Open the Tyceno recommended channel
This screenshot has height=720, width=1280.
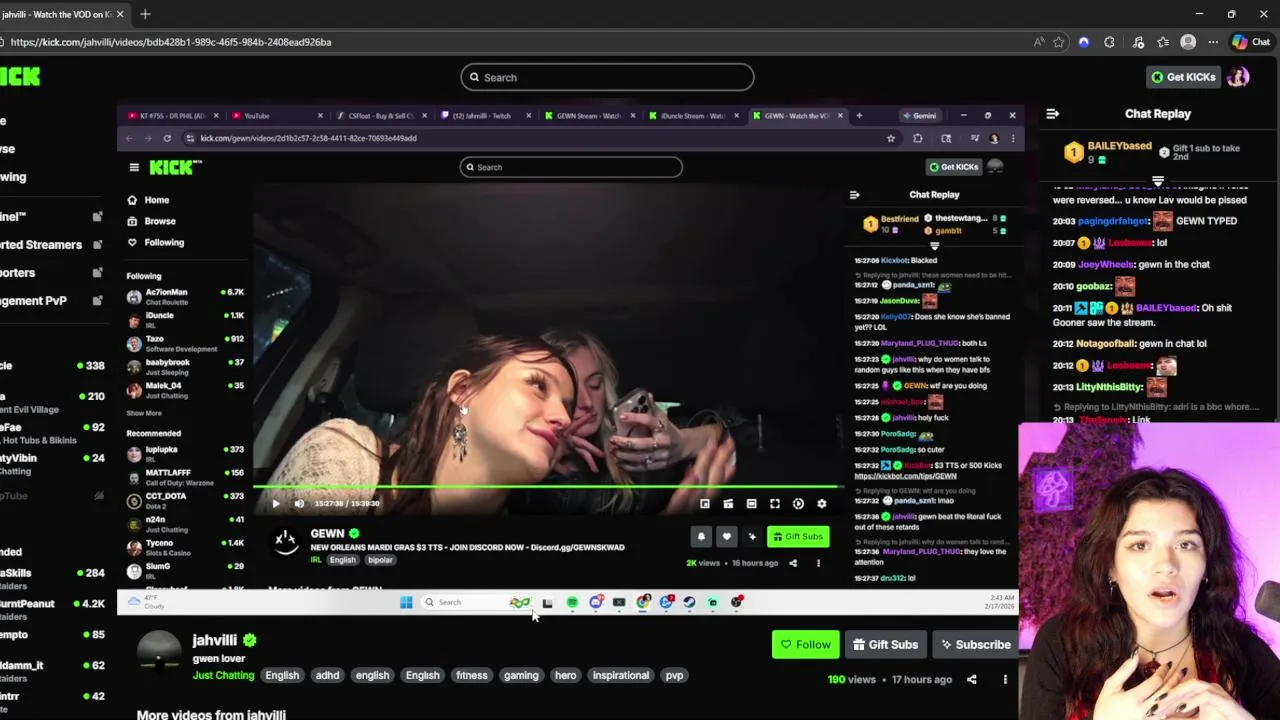pyautogui.click(x=185, y=547)
